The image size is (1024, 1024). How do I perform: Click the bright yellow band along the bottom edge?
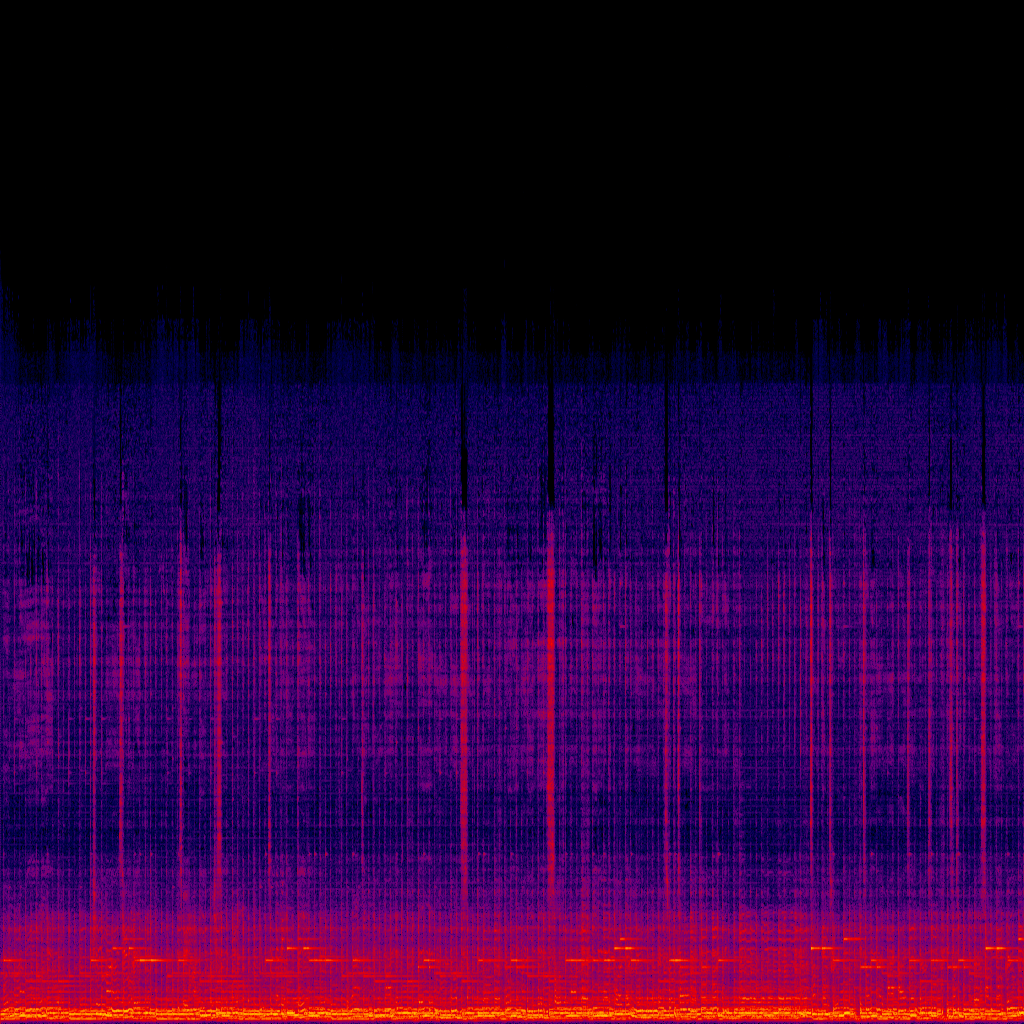pyautogui.click(x=512, y=1013)
